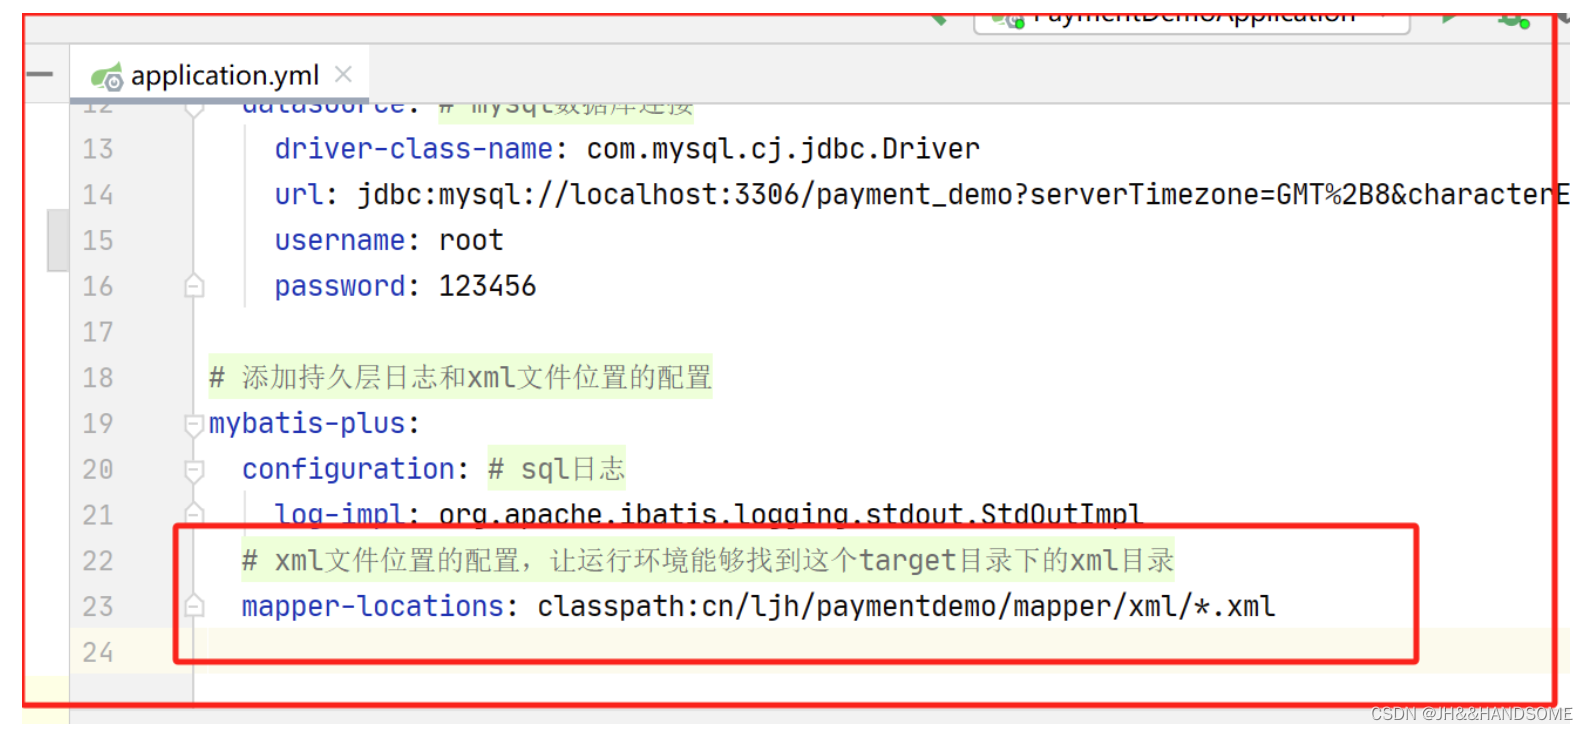This screenshot has width=1588, height=730.
Task: Collapse the mybatis-plus block fold marker
Action: [x=194, y=425]
